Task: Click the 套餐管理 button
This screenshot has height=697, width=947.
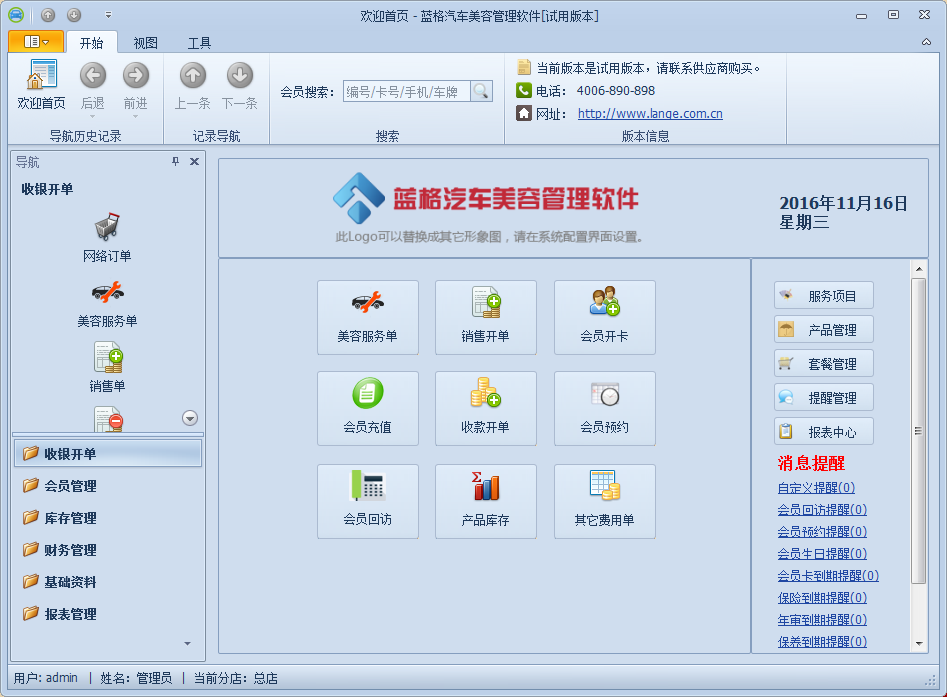Action: [824, 363]
